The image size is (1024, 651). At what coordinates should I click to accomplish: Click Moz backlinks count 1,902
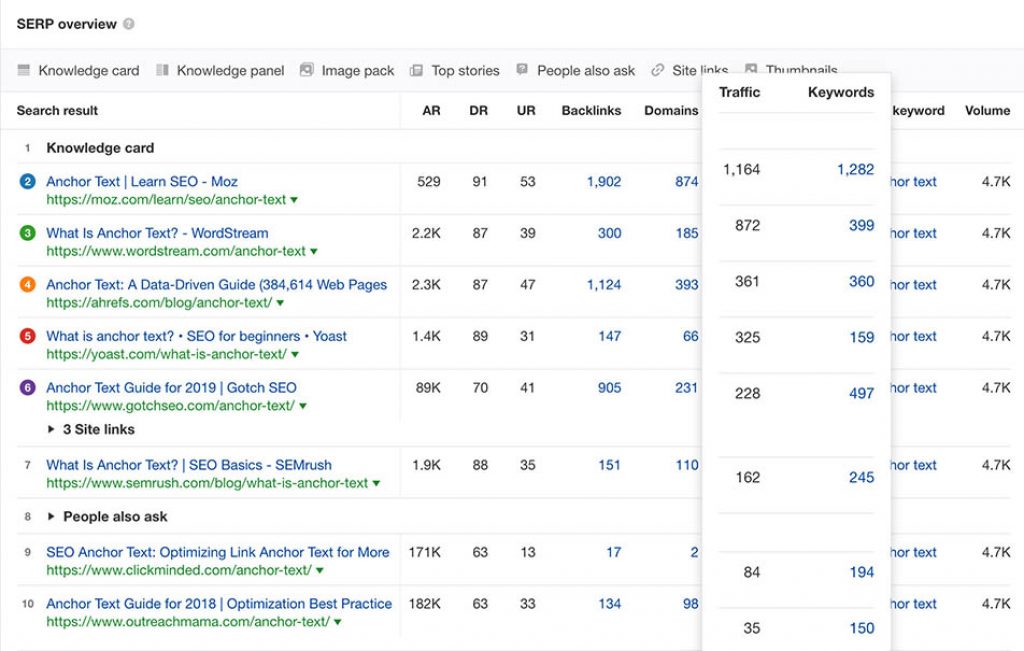coord(603,182)
